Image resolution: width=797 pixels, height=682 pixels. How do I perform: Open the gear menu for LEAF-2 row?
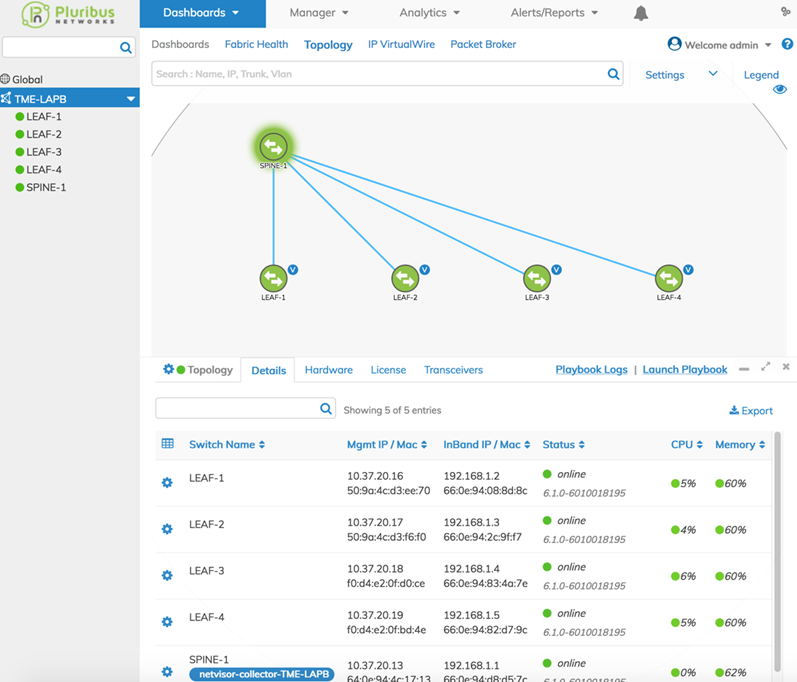point(167,529)
